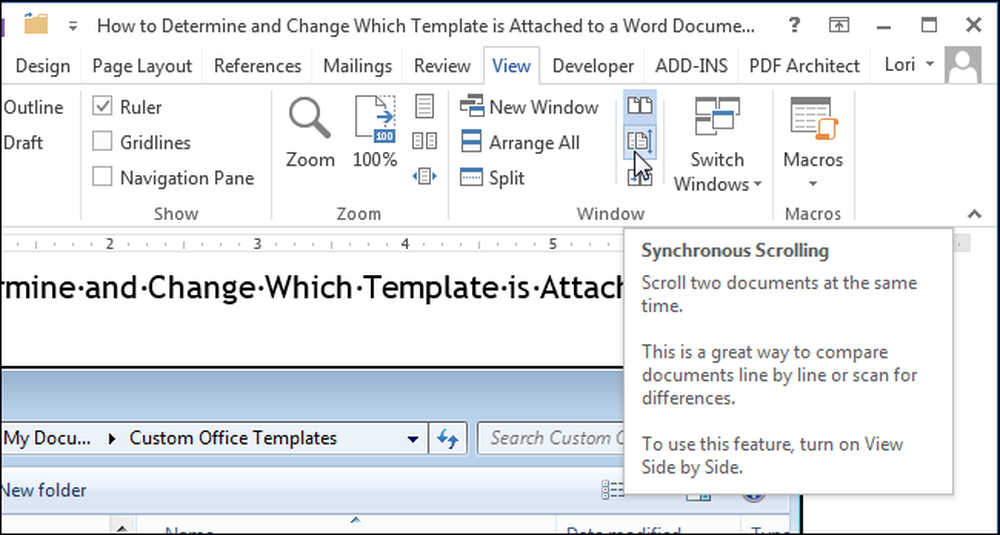Viewport: 1000px width, 535px height.
Task: Switch to Outline view
Action: pyautogui.click(x=33, y=107)
